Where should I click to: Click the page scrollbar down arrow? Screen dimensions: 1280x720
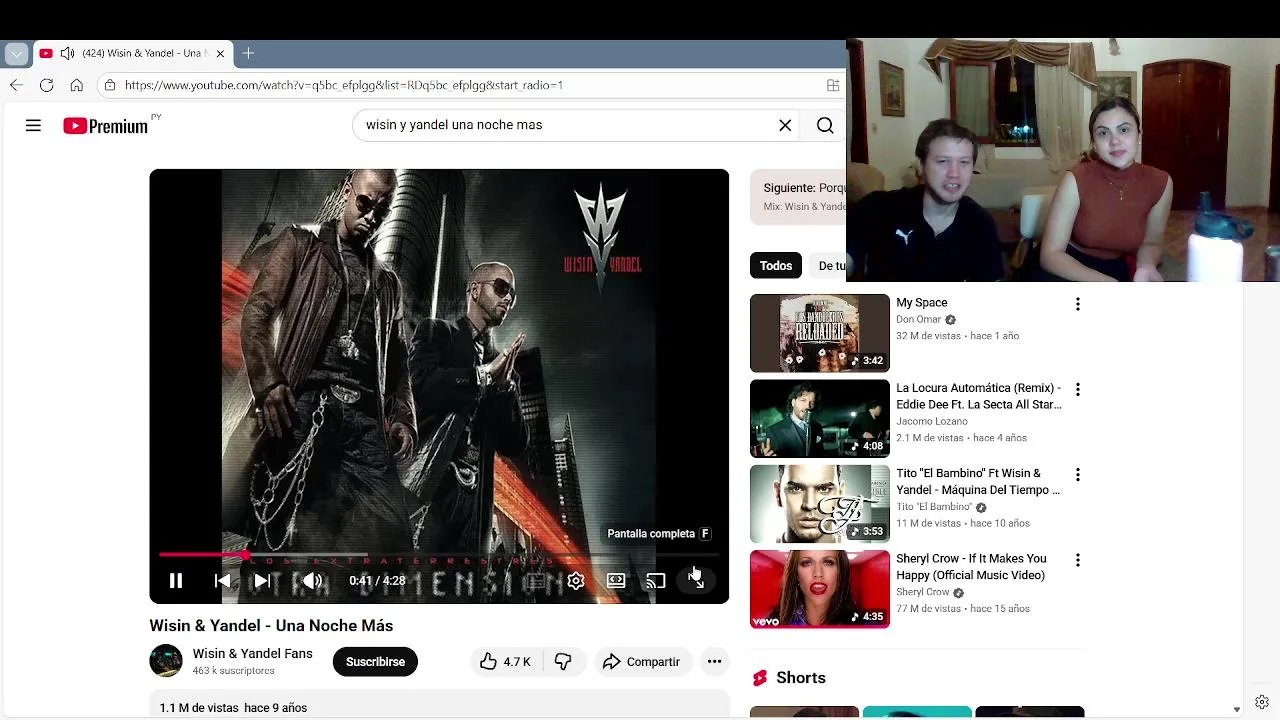1237,709
